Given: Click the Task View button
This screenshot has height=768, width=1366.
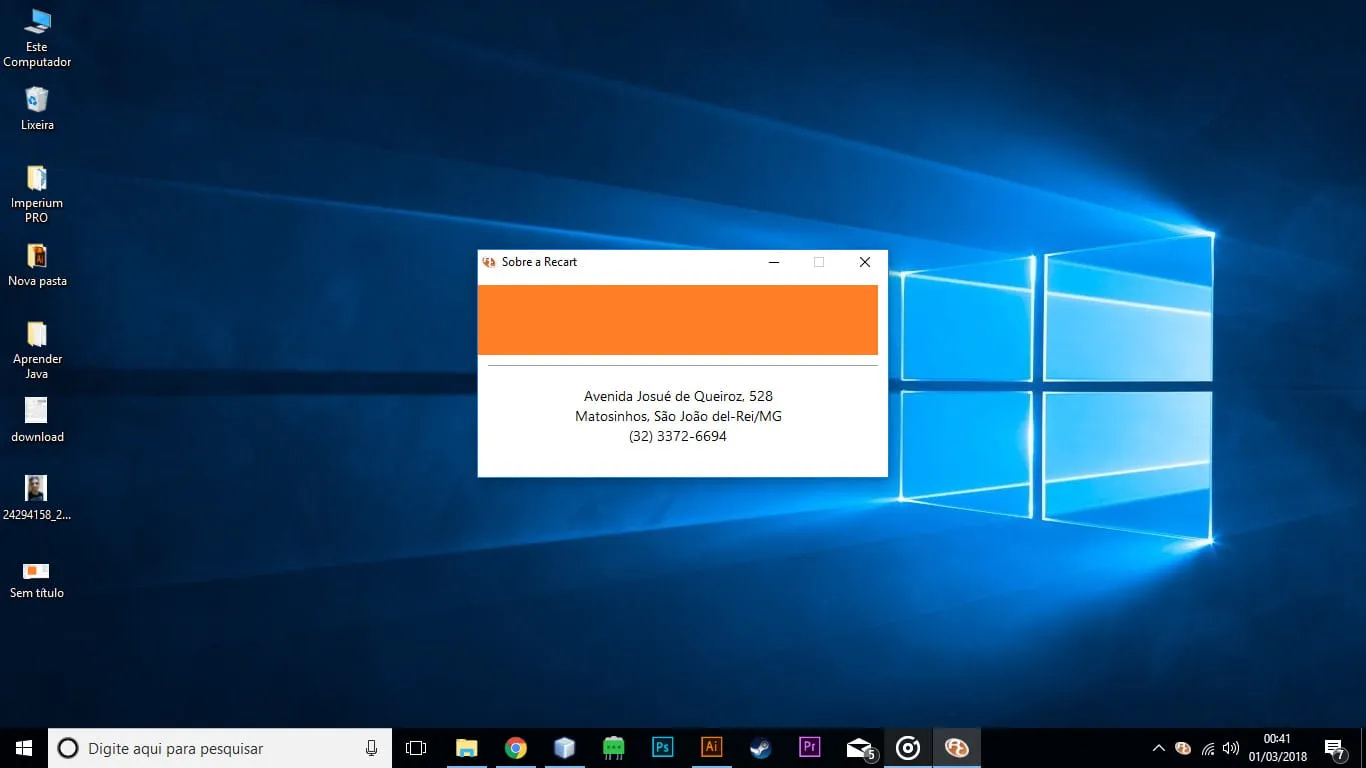Looking at the screenshot, I should [x=416, y=747].
